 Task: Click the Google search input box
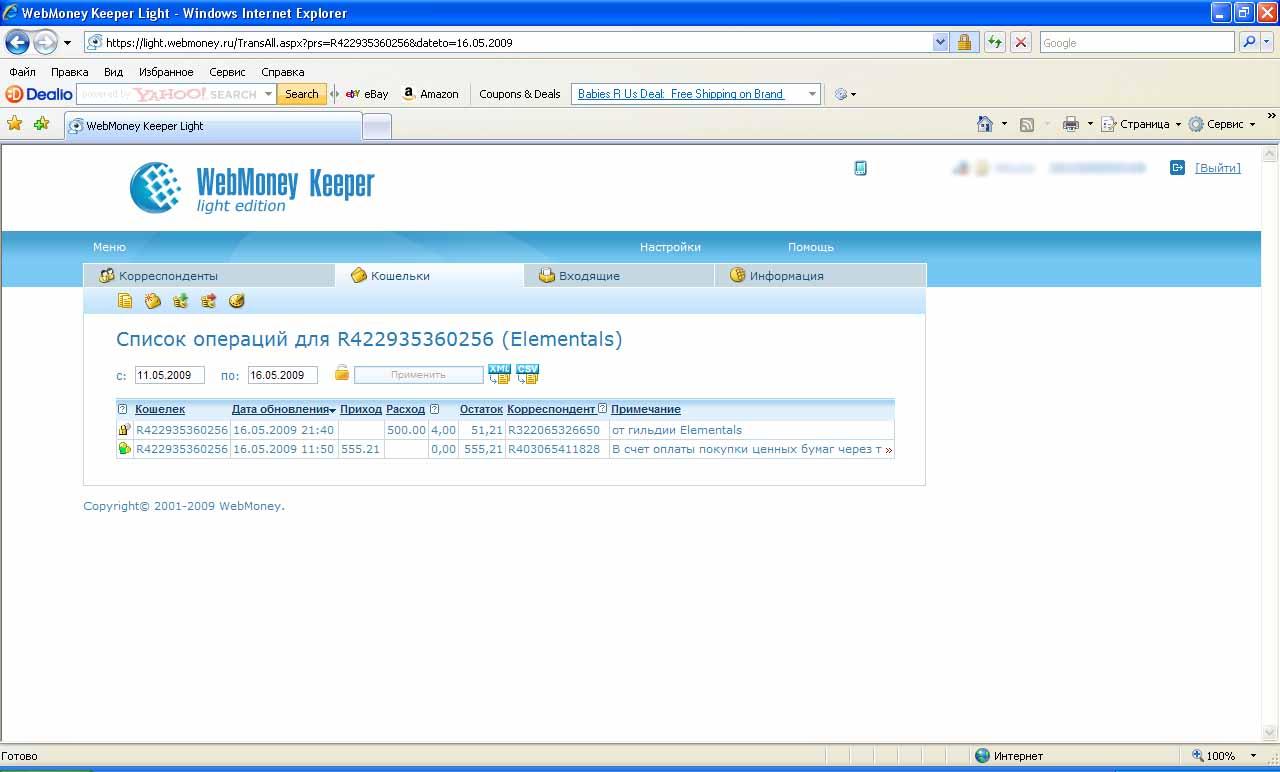1137,42
